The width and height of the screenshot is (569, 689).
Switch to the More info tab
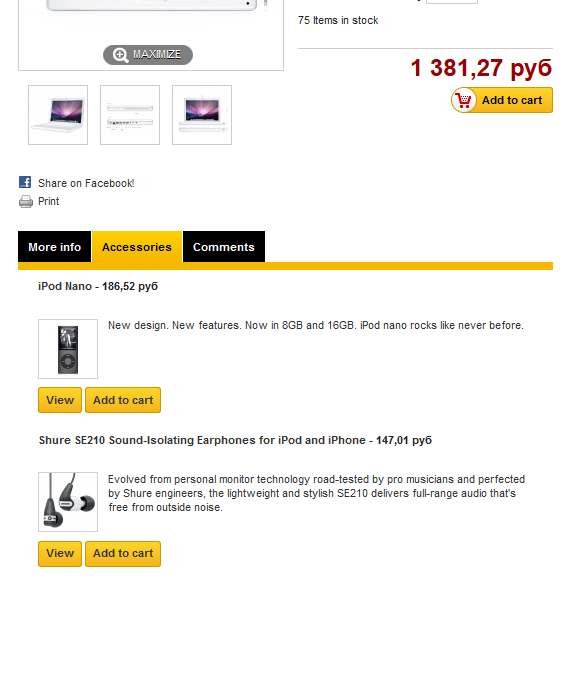click(x=54, y=247)
